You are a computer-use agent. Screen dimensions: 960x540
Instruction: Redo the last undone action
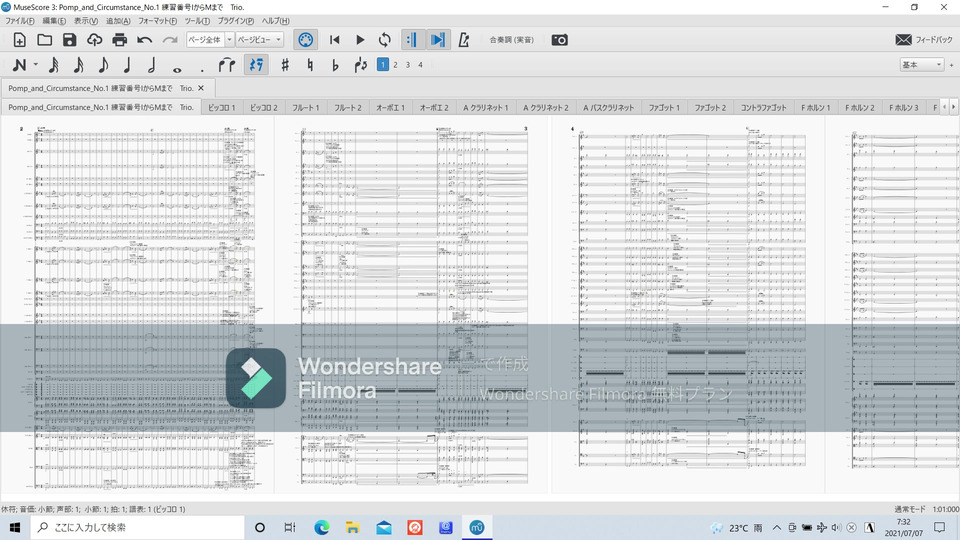(170, 40)
